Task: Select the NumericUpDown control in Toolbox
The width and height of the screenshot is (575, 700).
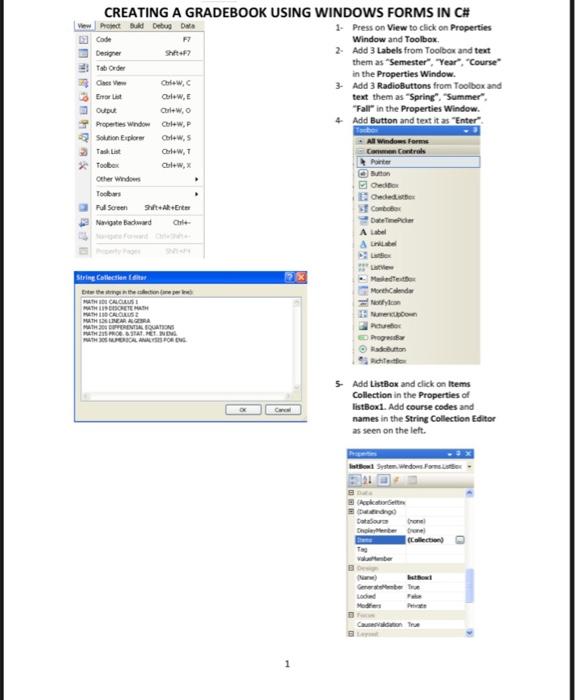Action: click(x=418, y=314)
